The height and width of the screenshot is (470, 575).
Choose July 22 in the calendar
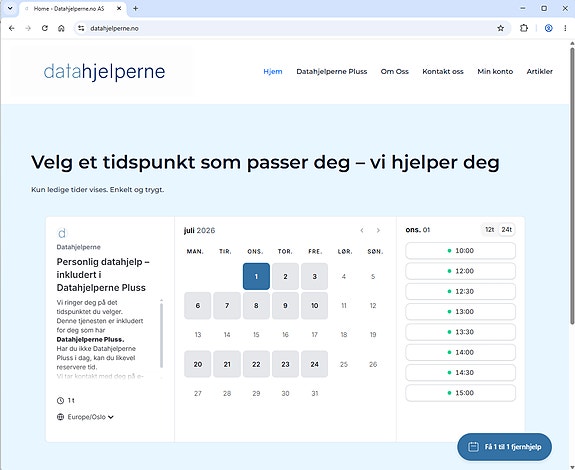[x=256, y=364]
